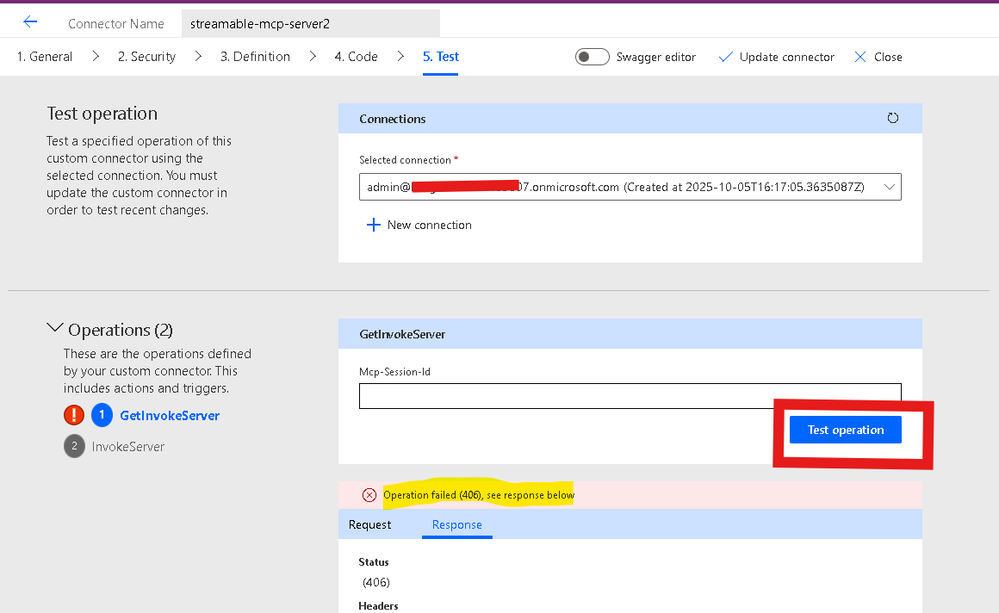The image size is (999, 613).
Task: Click the Operation failed (406) message
Action: point(478,495)
